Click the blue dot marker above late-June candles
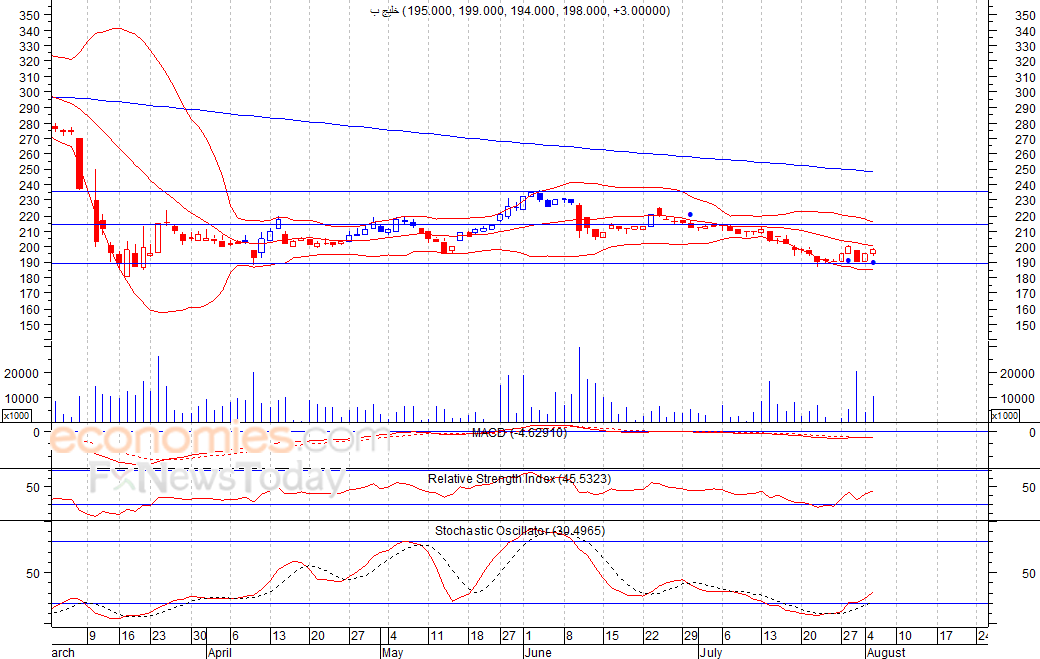 tap(690, 215)
